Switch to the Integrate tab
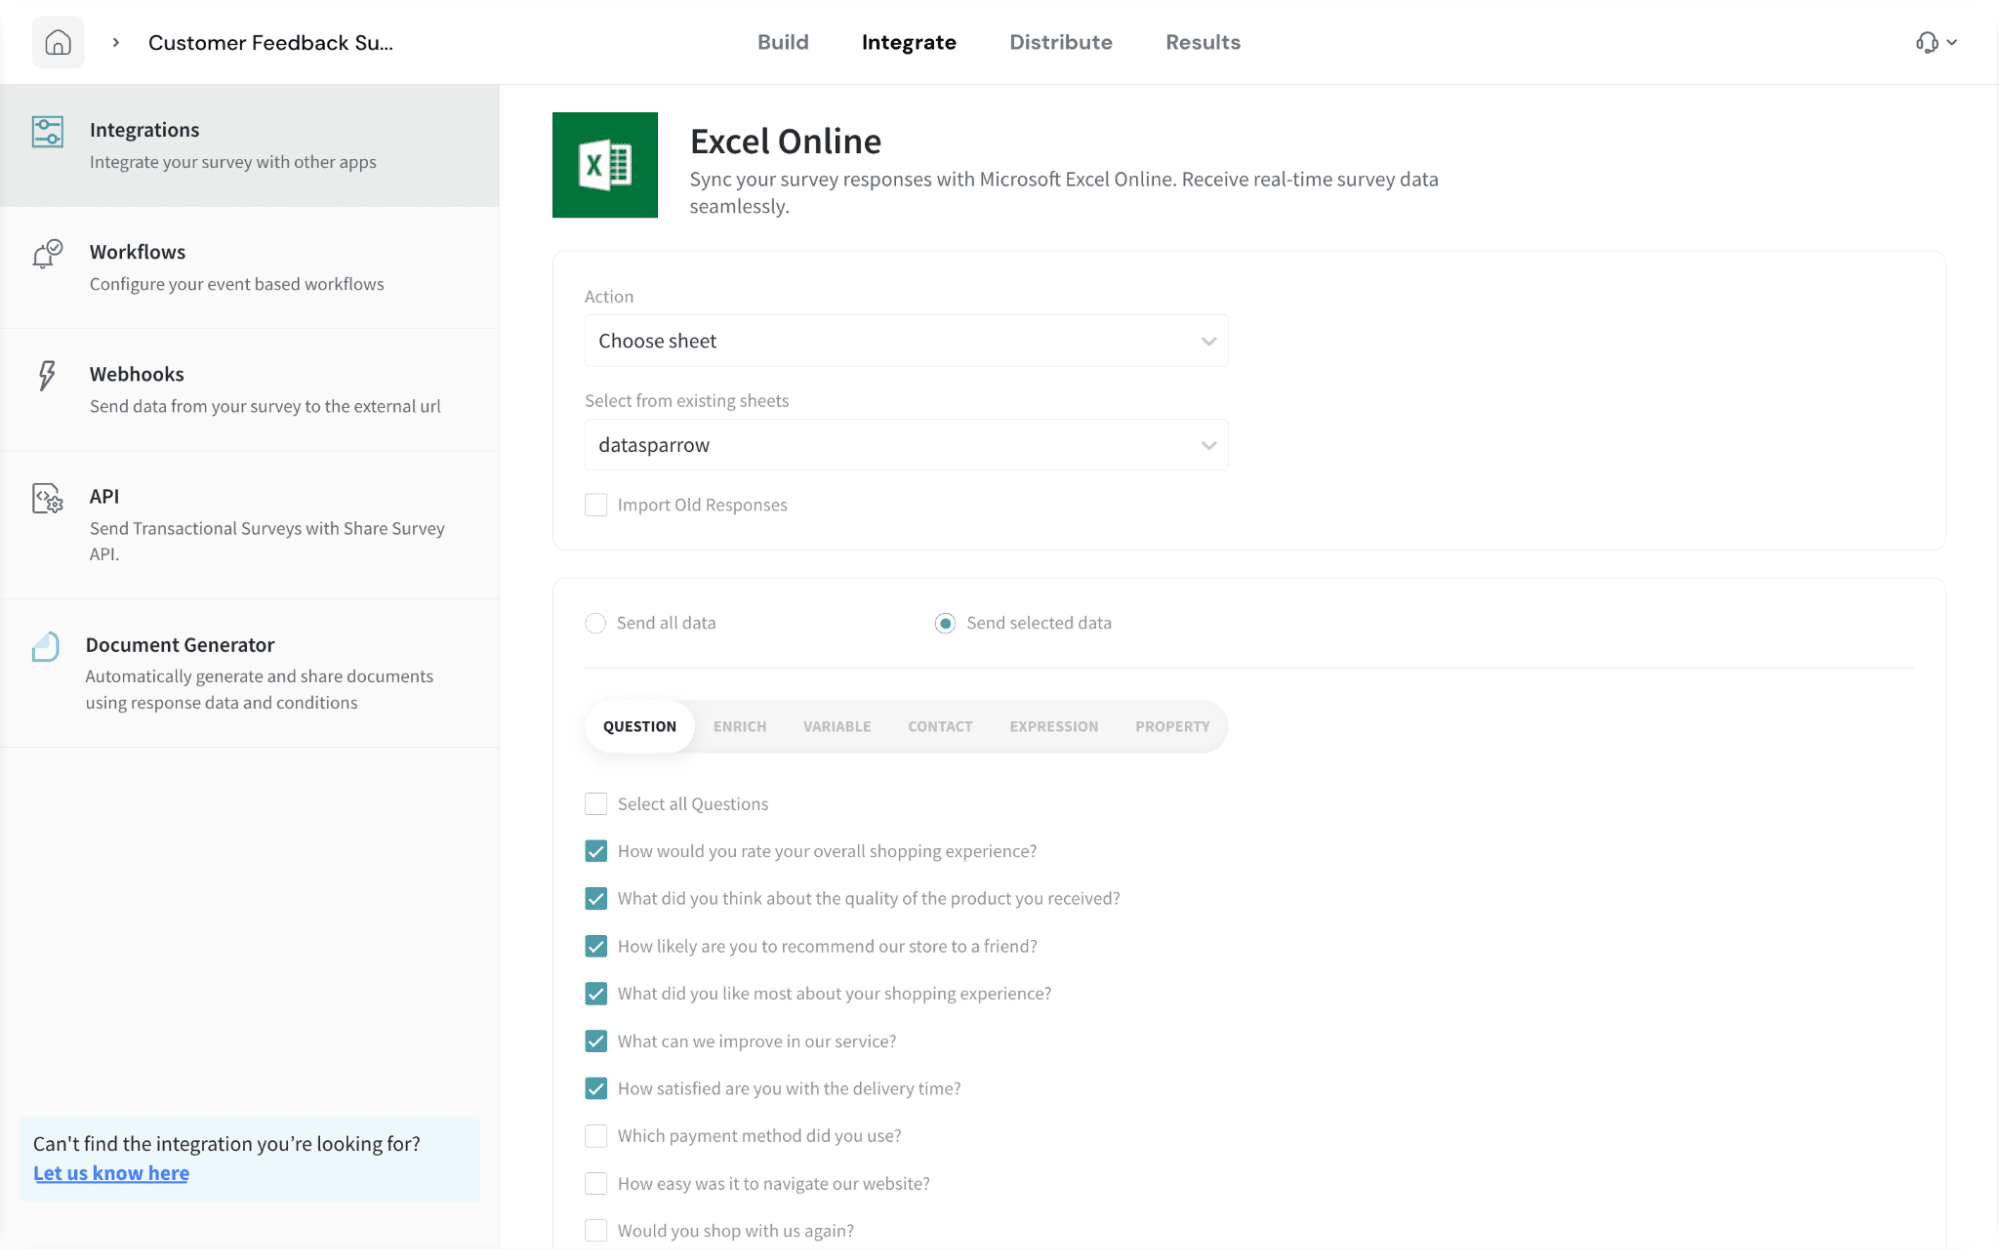The height and width of the screenshot is (1250, 1999). tap(909, 42)
